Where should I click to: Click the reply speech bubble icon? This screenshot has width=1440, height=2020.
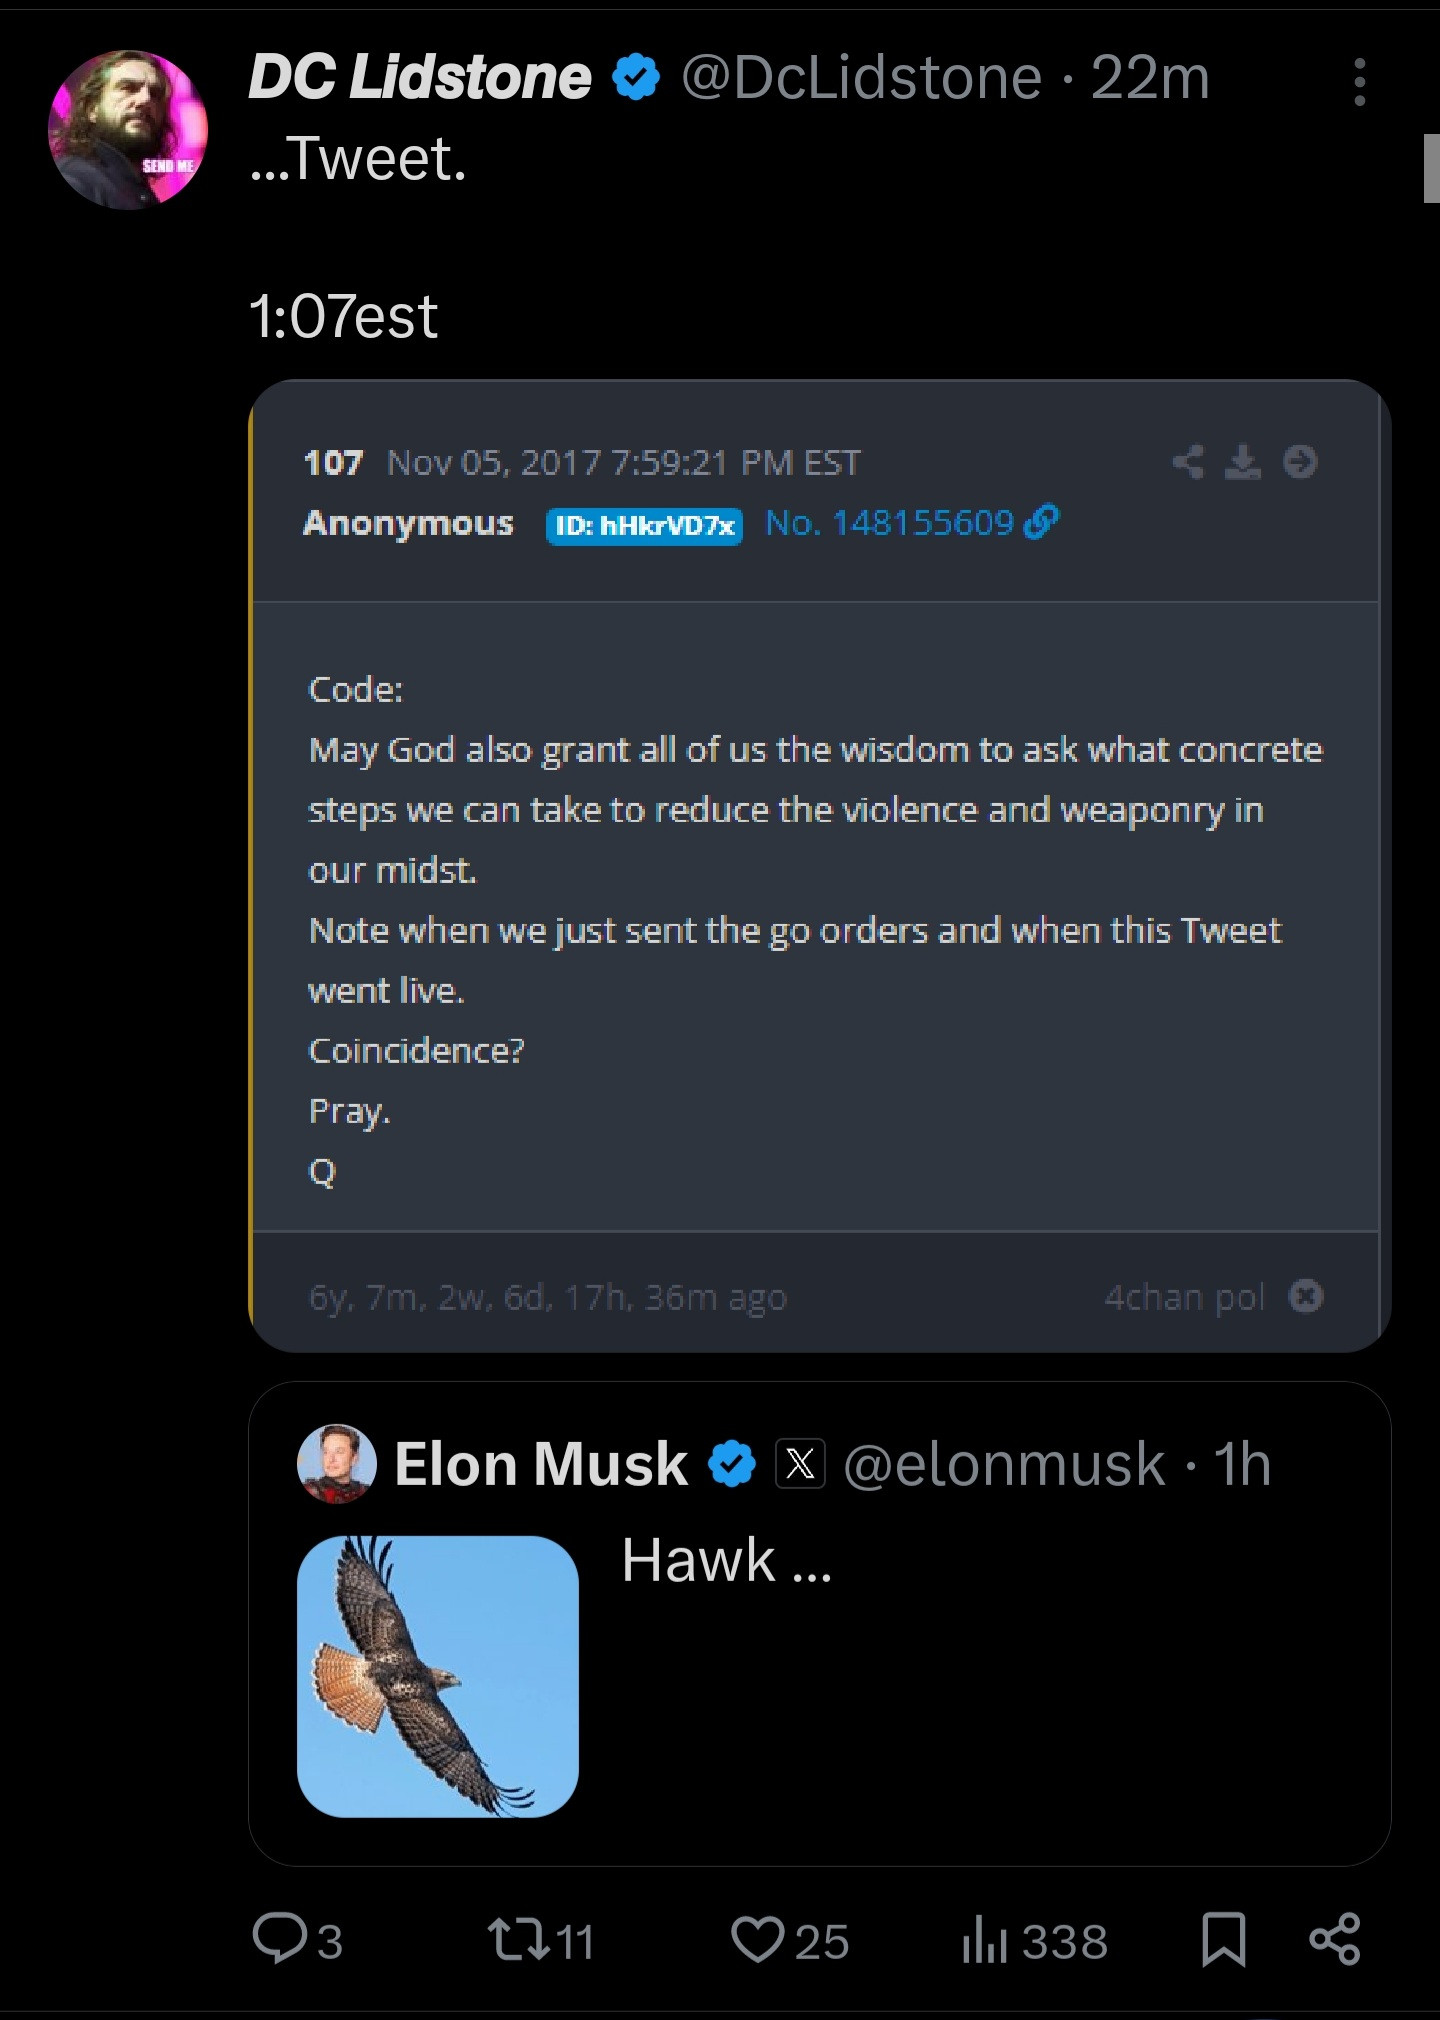pyautogui.click(x=279, y=1939)
